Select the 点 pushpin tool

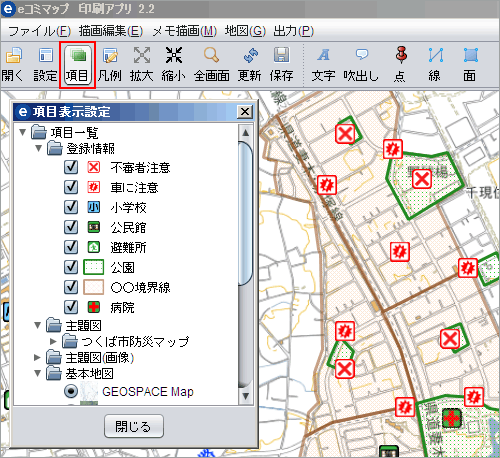point(401,55)
